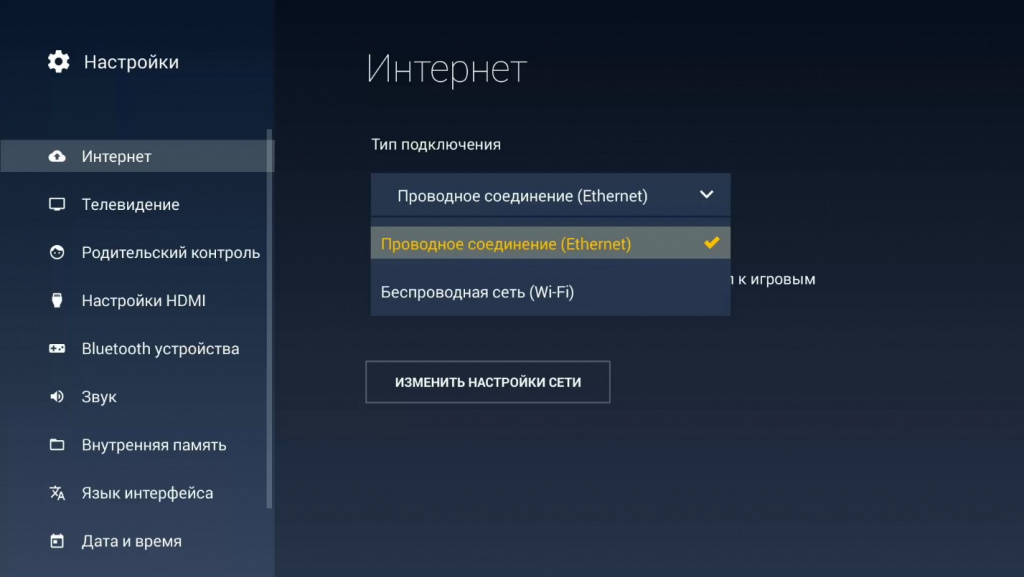The image size is (1024, 577).
Task: Click the Television screen icon
Action: [x=57, y=205]
